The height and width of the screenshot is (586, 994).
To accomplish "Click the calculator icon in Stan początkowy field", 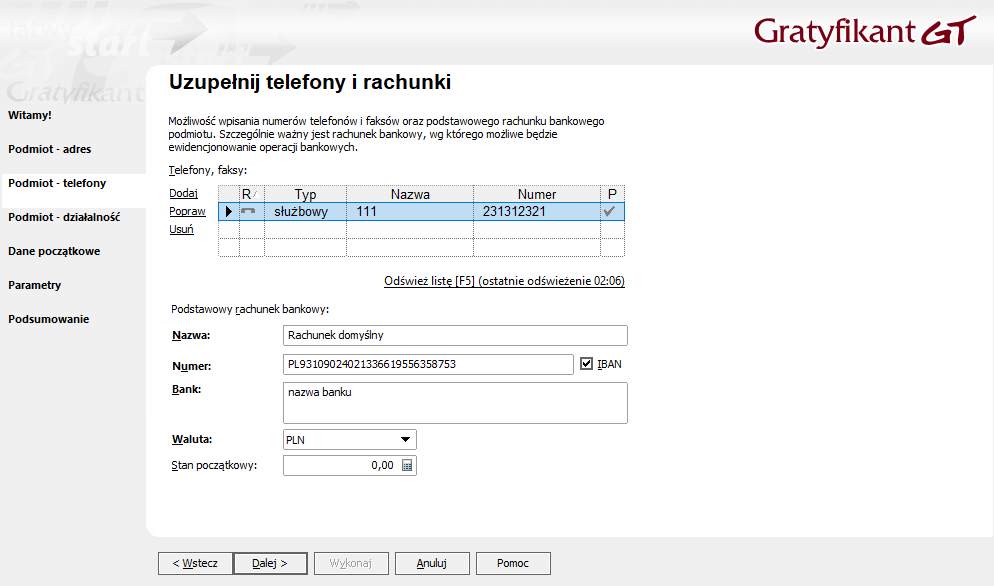I will point(407,466).
